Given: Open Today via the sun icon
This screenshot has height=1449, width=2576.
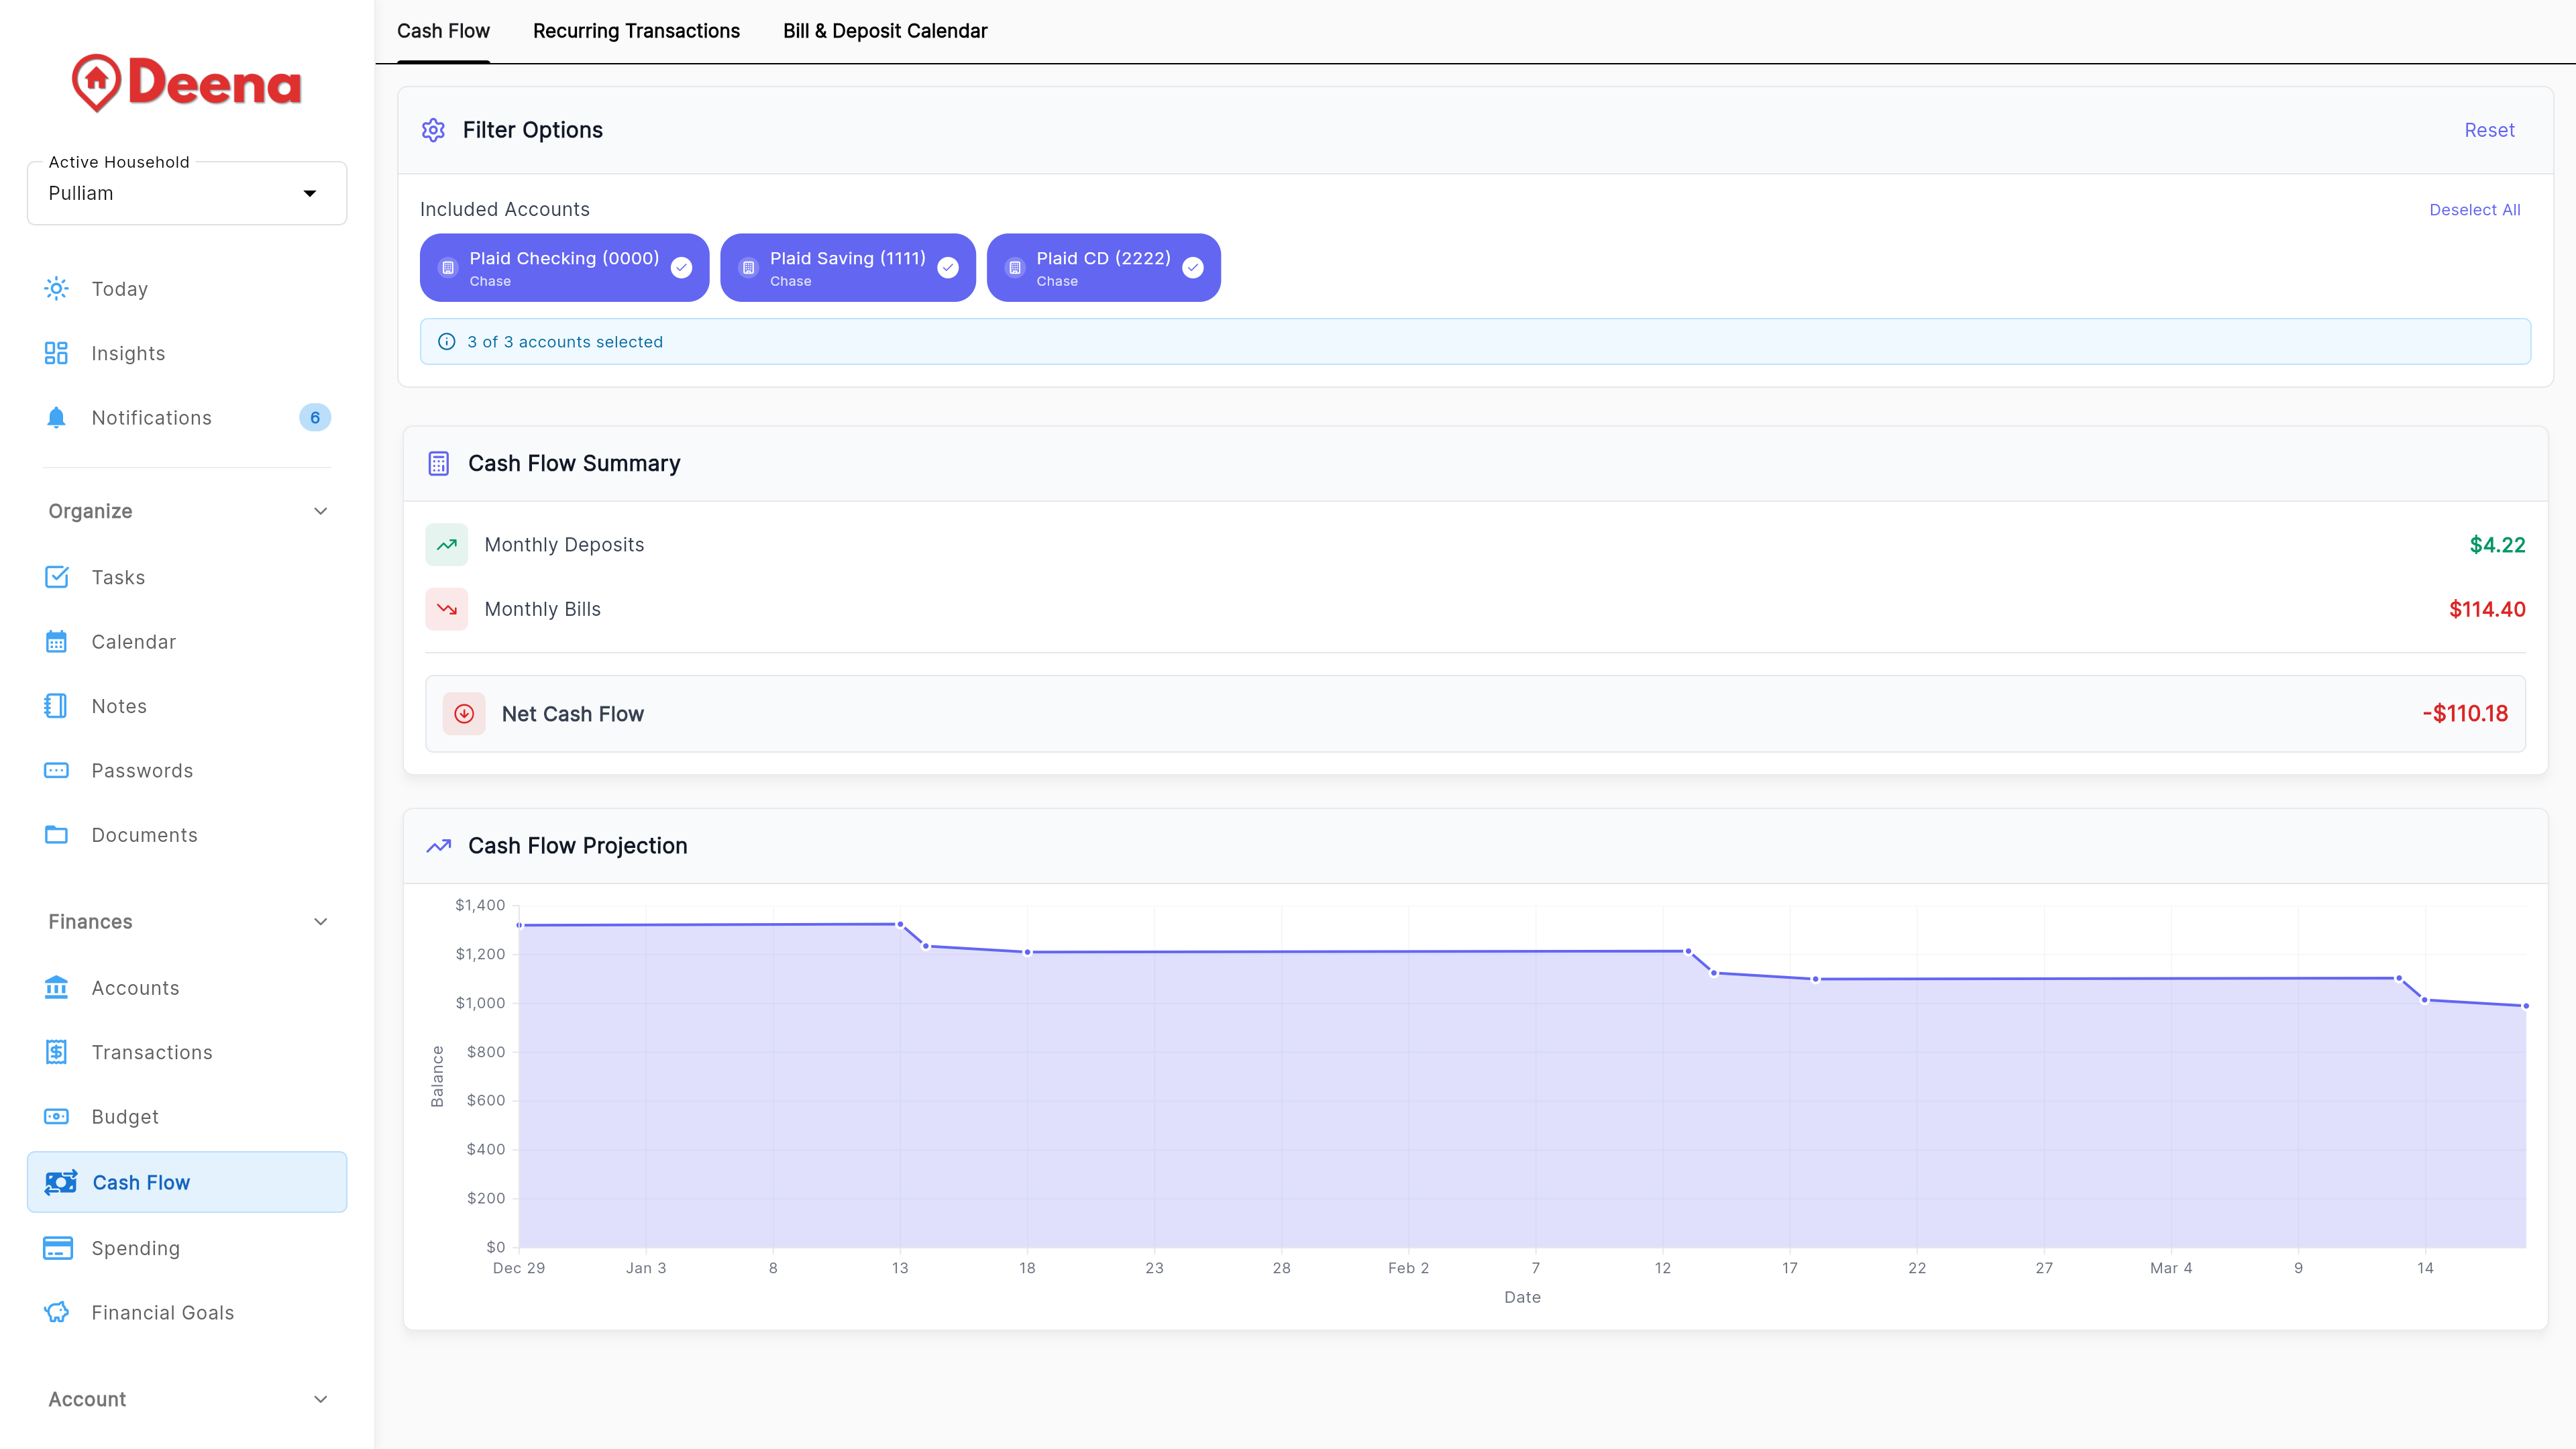Looking at the screenshot, I should (x=57, y=288).
